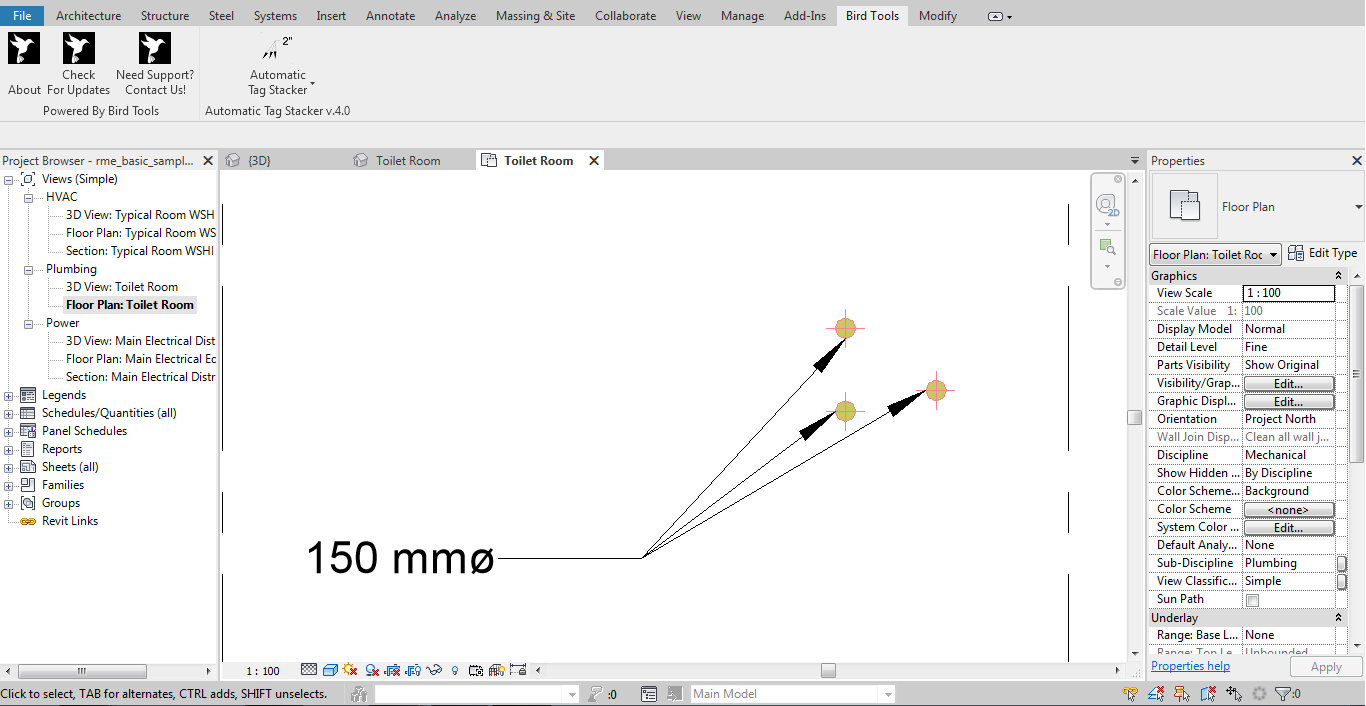Image resolution: width=1366 pixels, height=706 pixels.
Task: Open the Systems ribbon tab
Action: [275, 16]
